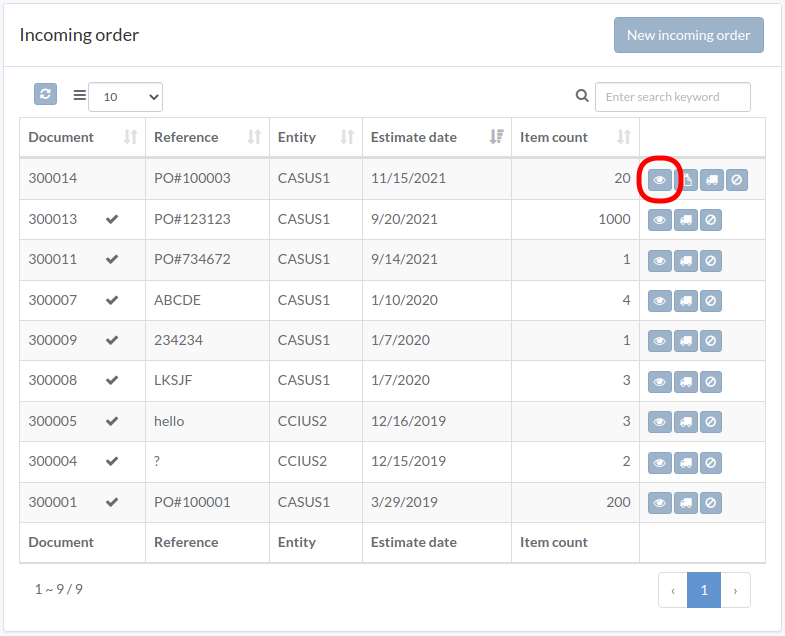This screenshot has width=785, height=636.
Task: Click truck icon in row 300007
Action: (x=686, y=301)
